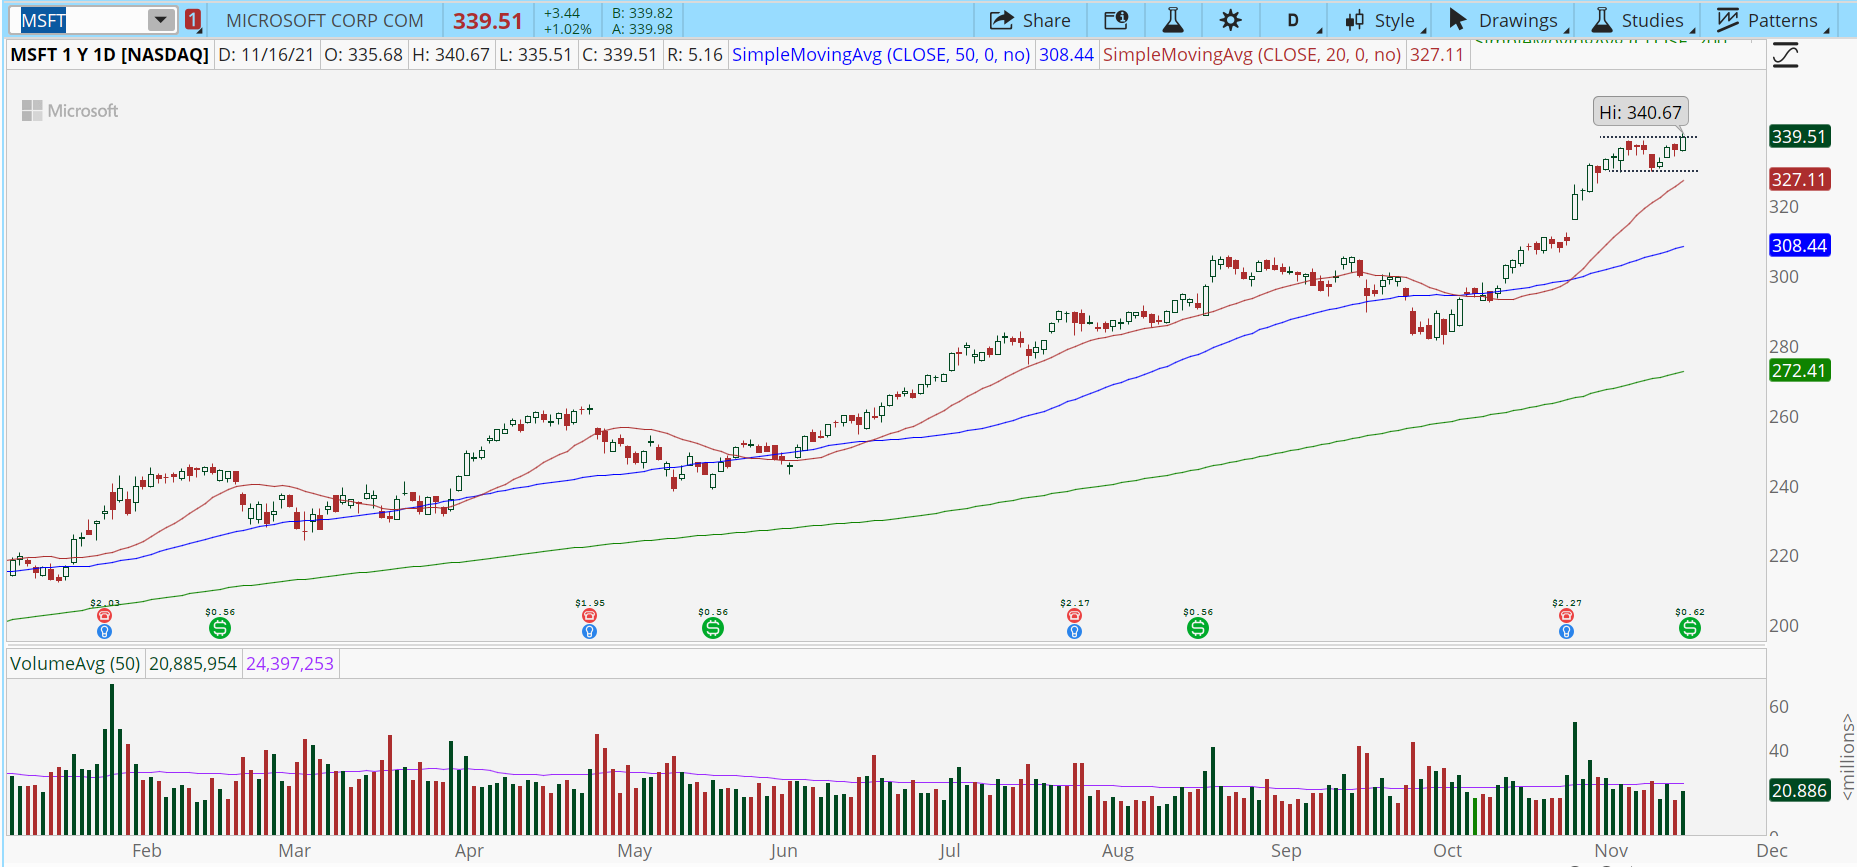Click the C: 339.51 close value
Image resolution: width=1857 pixels, height=867 pixels.
(x=619, y=55)
